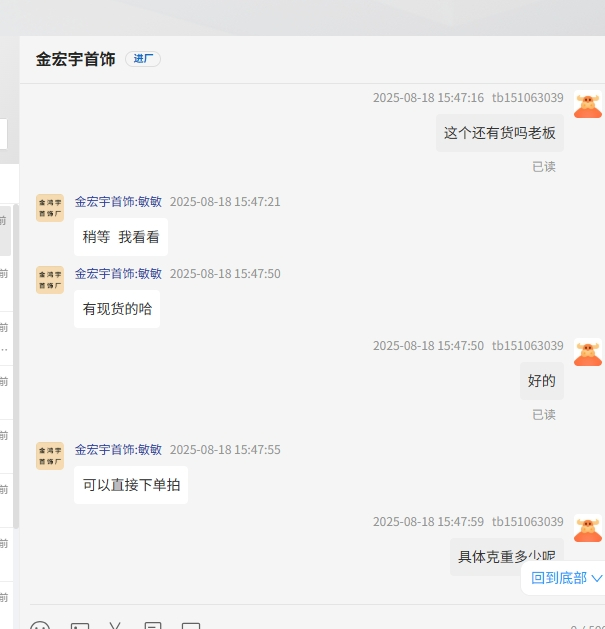
Task: Click the "稍等 我看看" message bubble
Action: click(x=121, y=237)
